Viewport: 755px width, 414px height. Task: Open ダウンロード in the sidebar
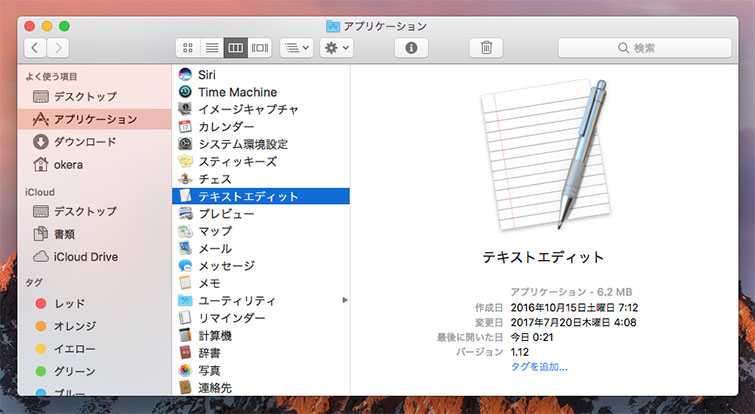[94, 142]
